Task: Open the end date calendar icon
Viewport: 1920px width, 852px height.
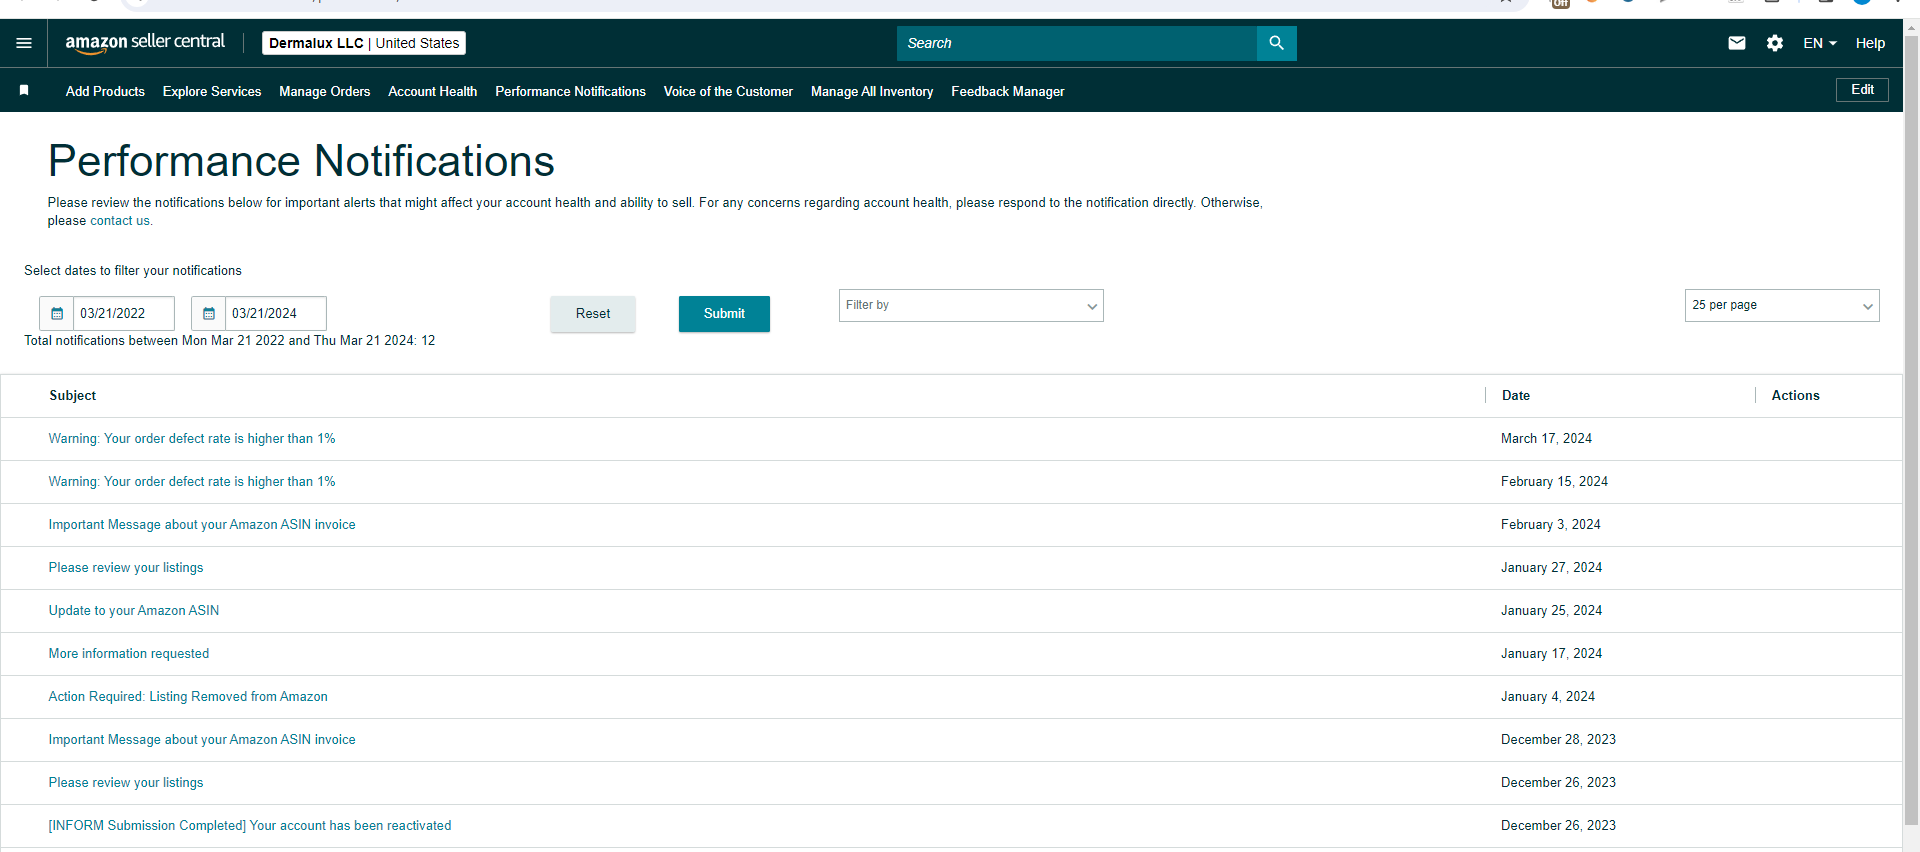Action: tap(209, 313)
